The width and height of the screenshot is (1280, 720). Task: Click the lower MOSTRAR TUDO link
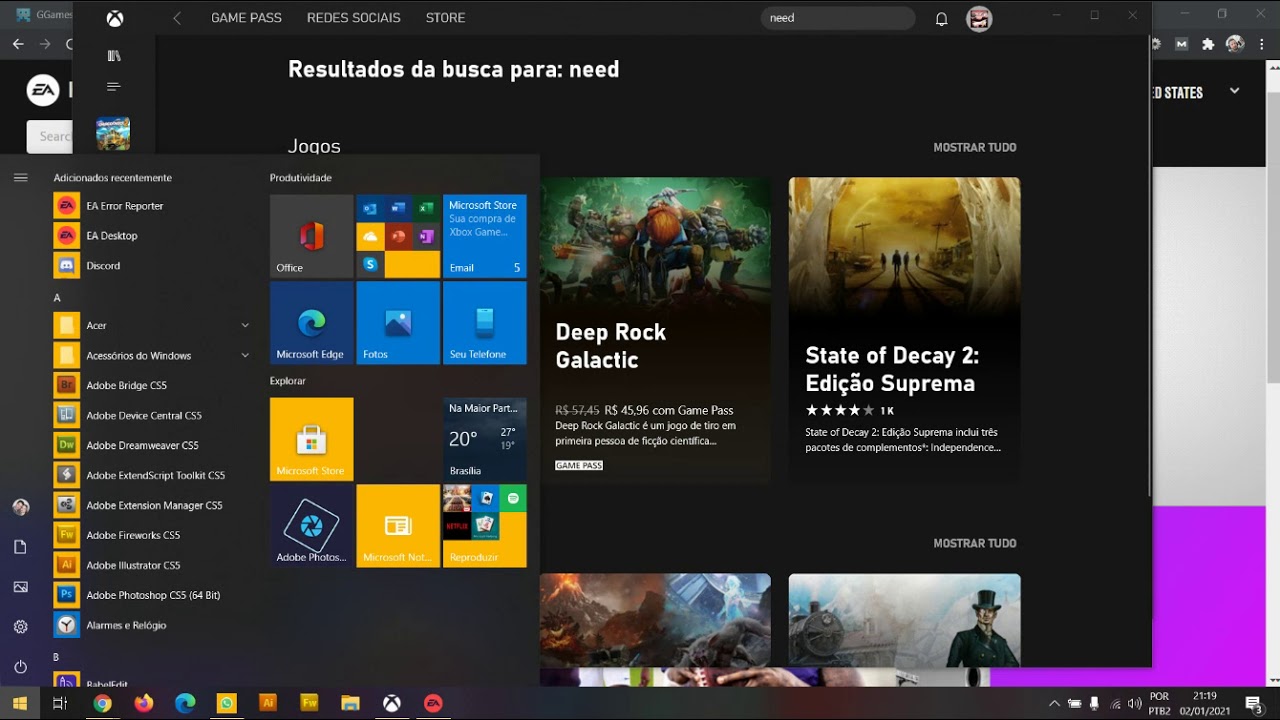click(975, 543)
